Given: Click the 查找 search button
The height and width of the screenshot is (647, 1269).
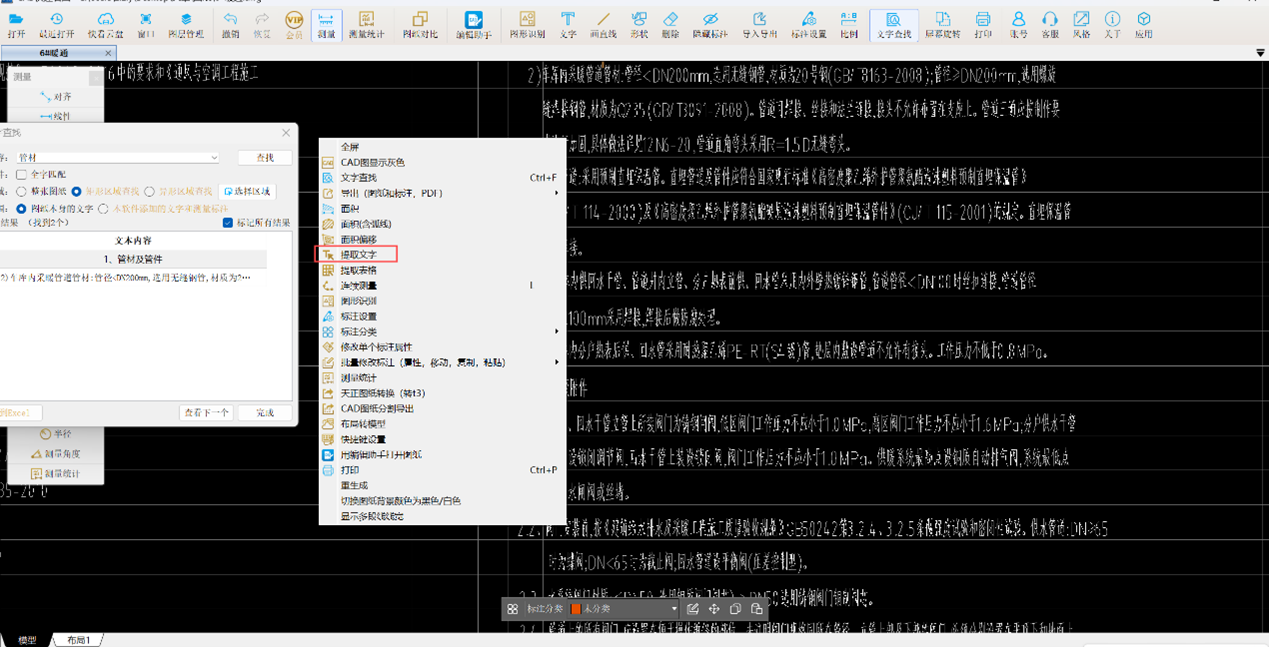Looking at the screenshot, I should click(265, 158).
